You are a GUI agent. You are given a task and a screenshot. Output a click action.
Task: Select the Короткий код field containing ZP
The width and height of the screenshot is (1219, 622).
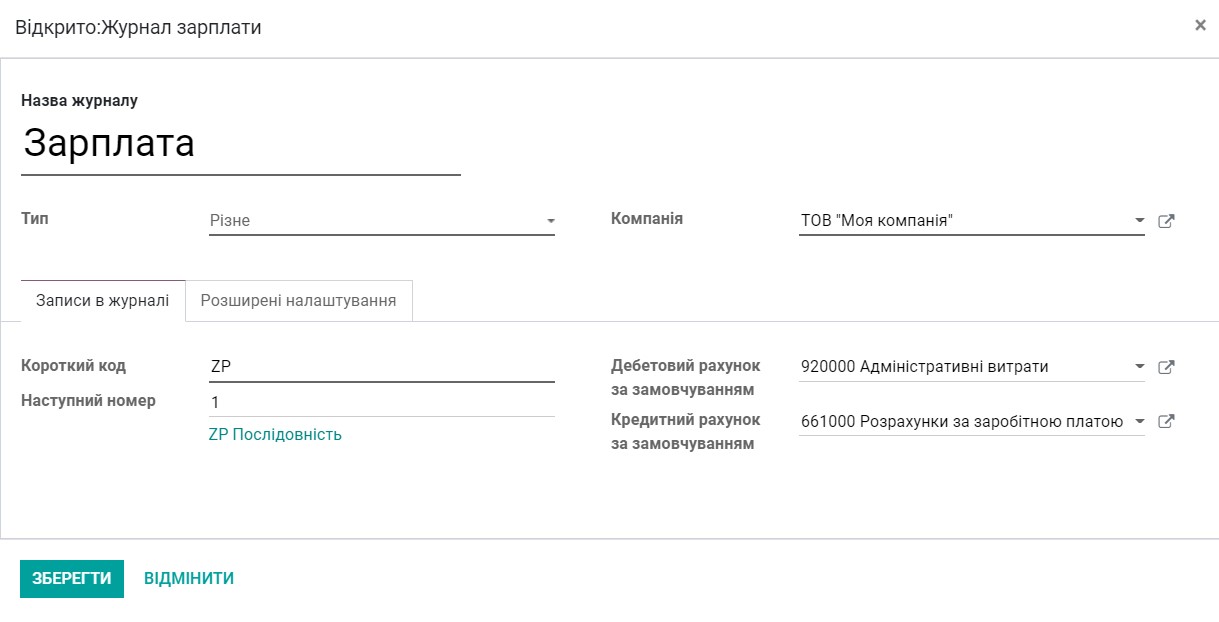coord(380,366)
